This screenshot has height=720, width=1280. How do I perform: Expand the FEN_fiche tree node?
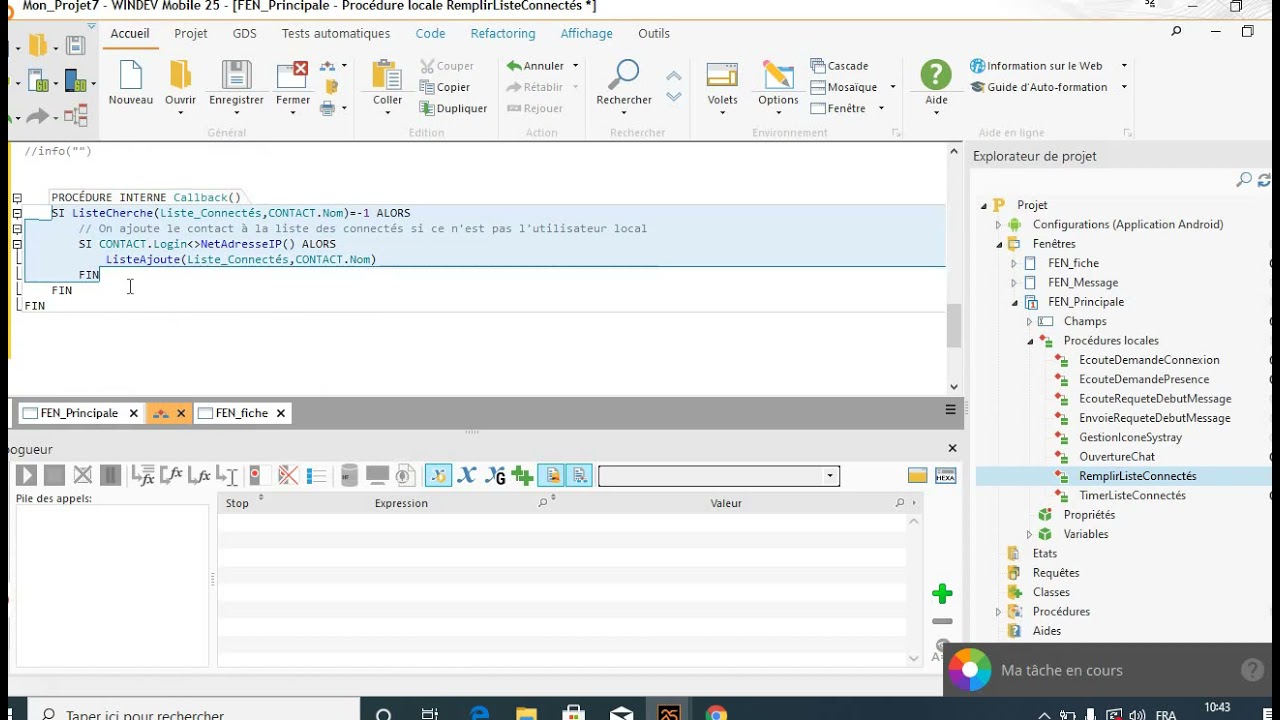pos(1014,264)
